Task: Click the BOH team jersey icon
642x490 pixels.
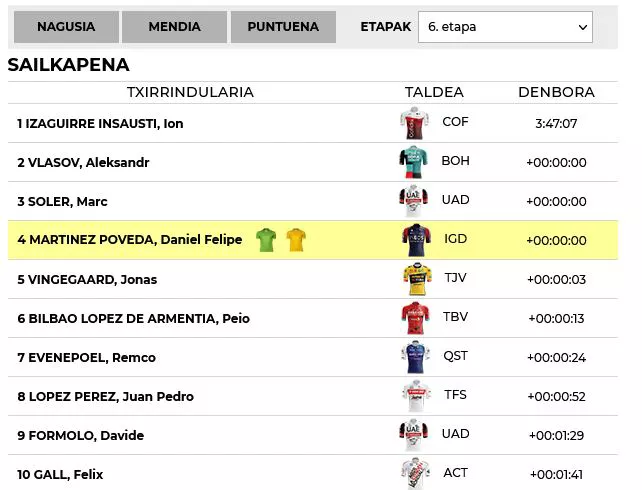Action: coord(413,162)
